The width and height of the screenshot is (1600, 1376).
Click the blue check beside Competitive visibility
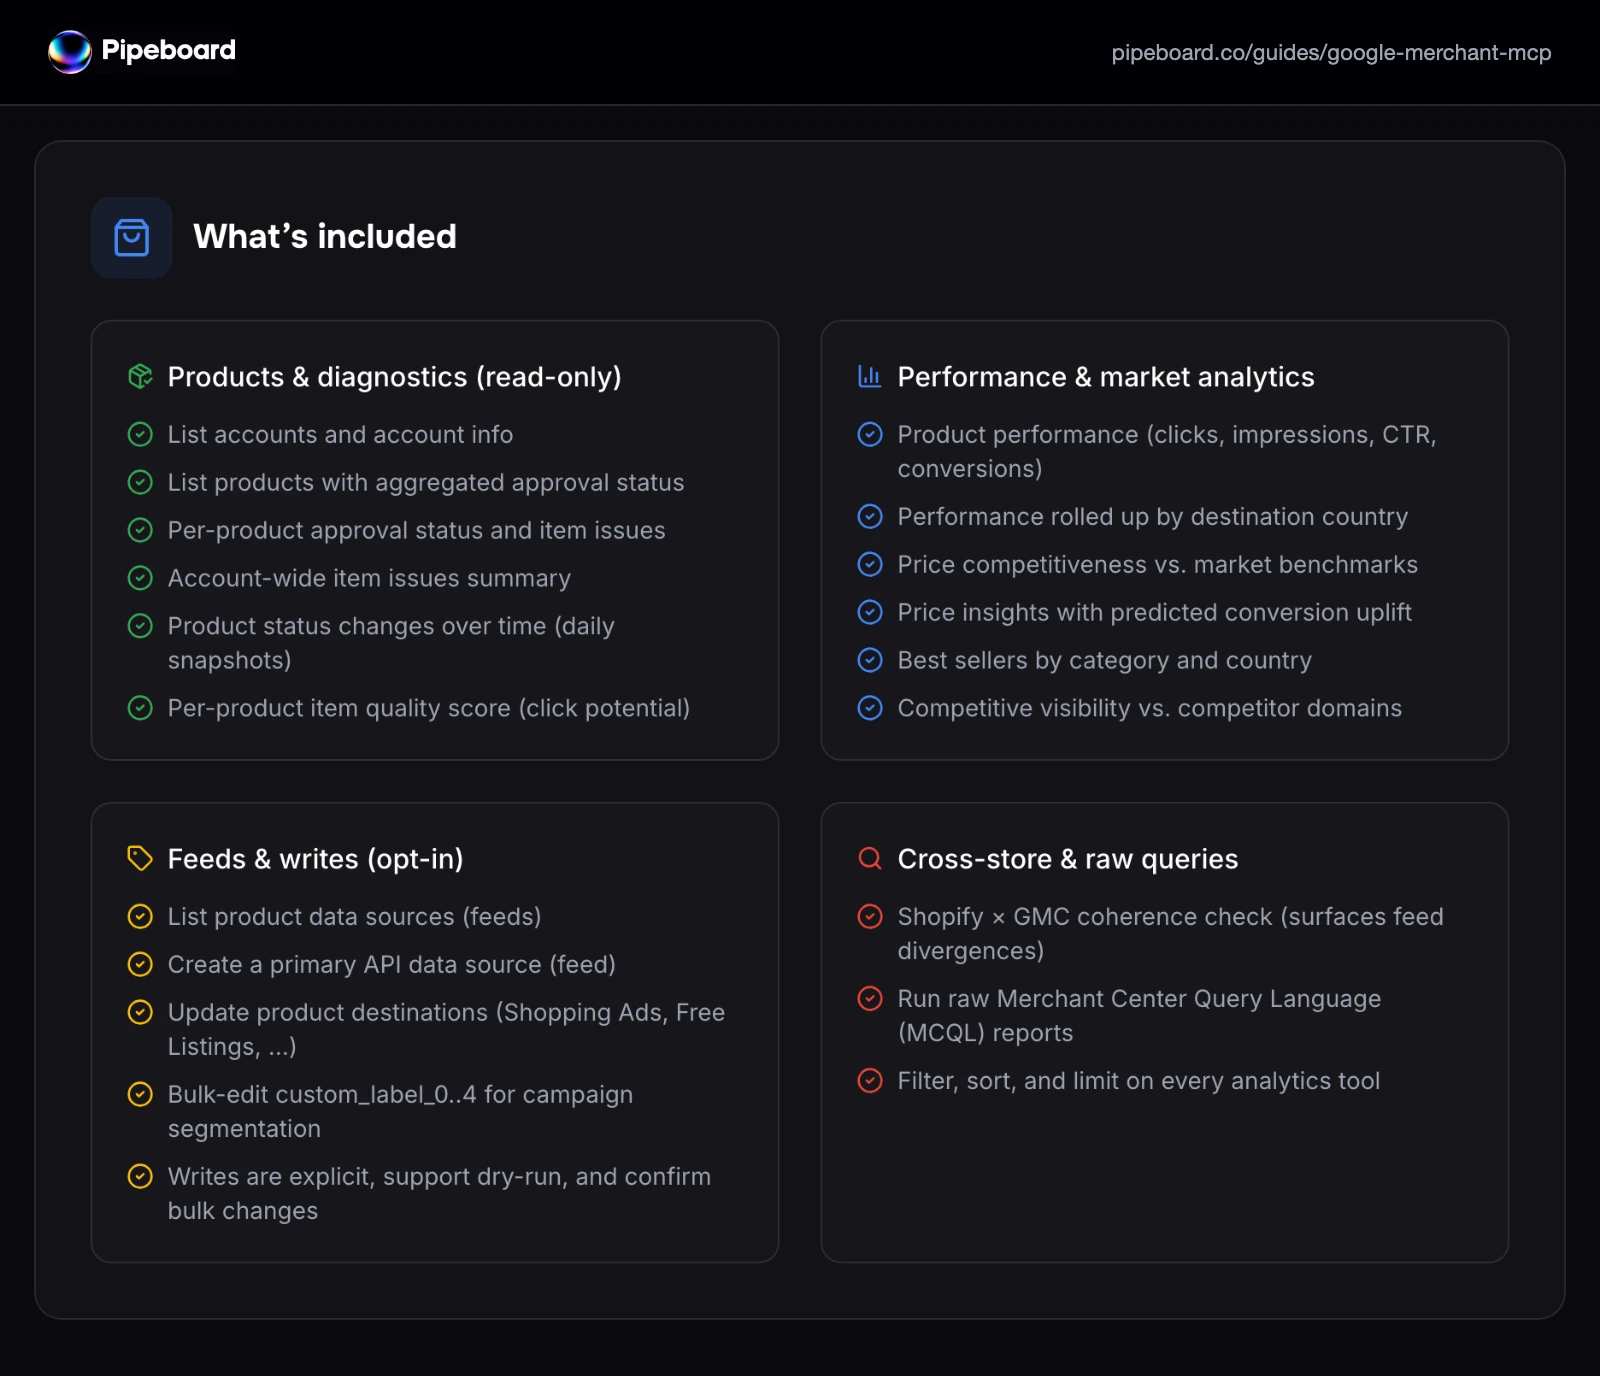pyautogui.click(x=871, y=708)
